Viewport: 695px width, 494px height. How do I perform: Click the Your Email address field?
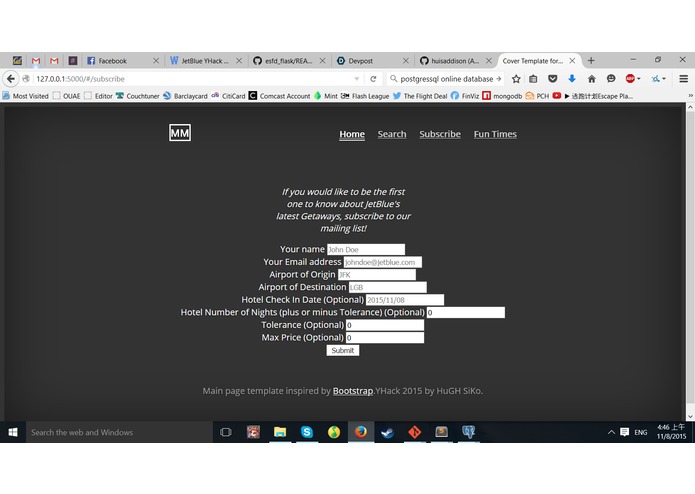coord(383,262)
